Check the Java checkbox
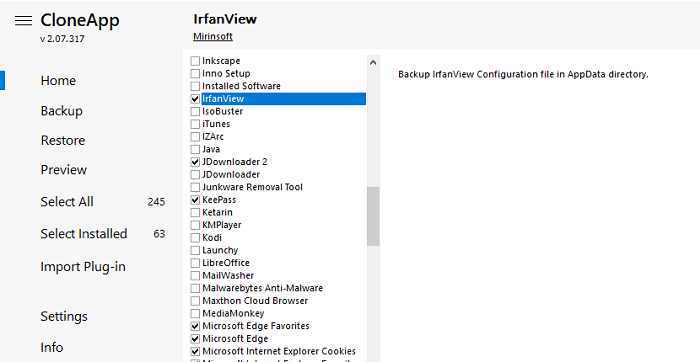Image resolution: width=700 pixels, height=362 pixels. (195, 149)
